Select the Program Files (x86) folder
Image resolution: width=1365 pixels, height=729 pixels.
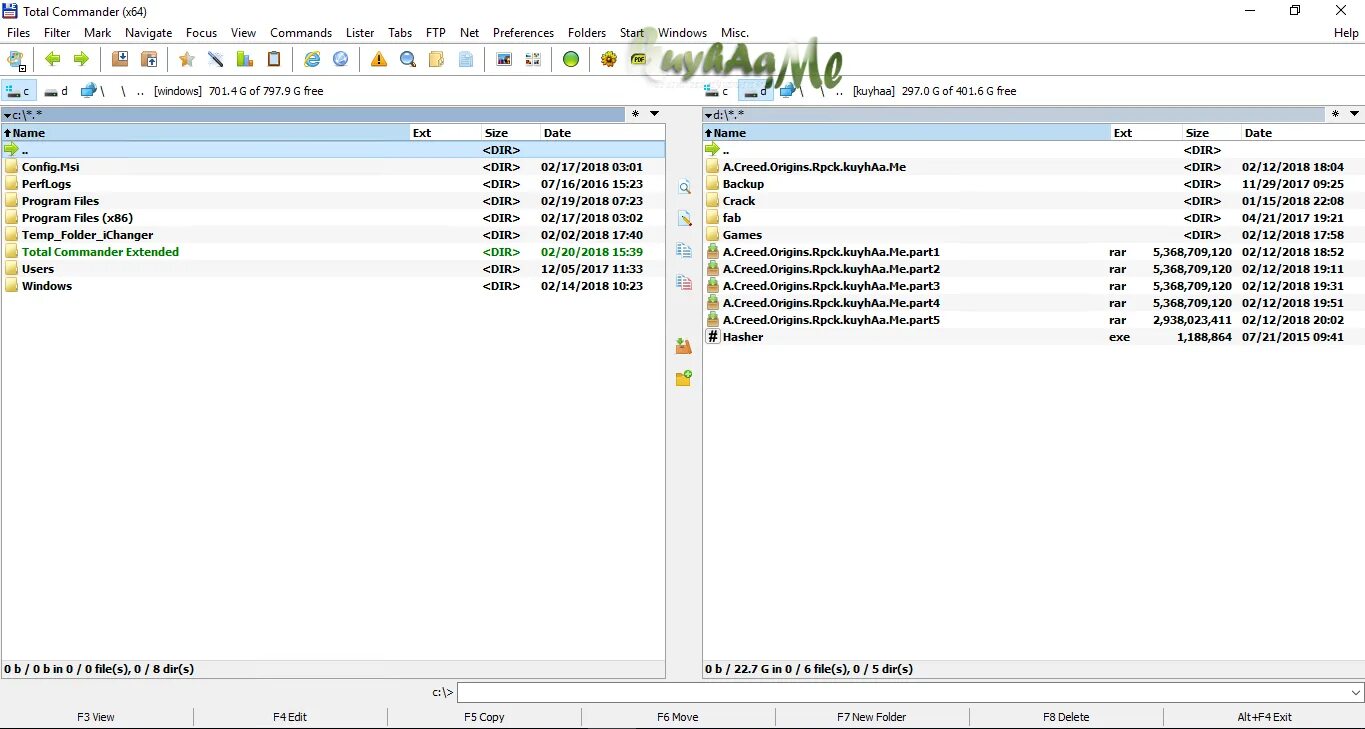point(333,218)
